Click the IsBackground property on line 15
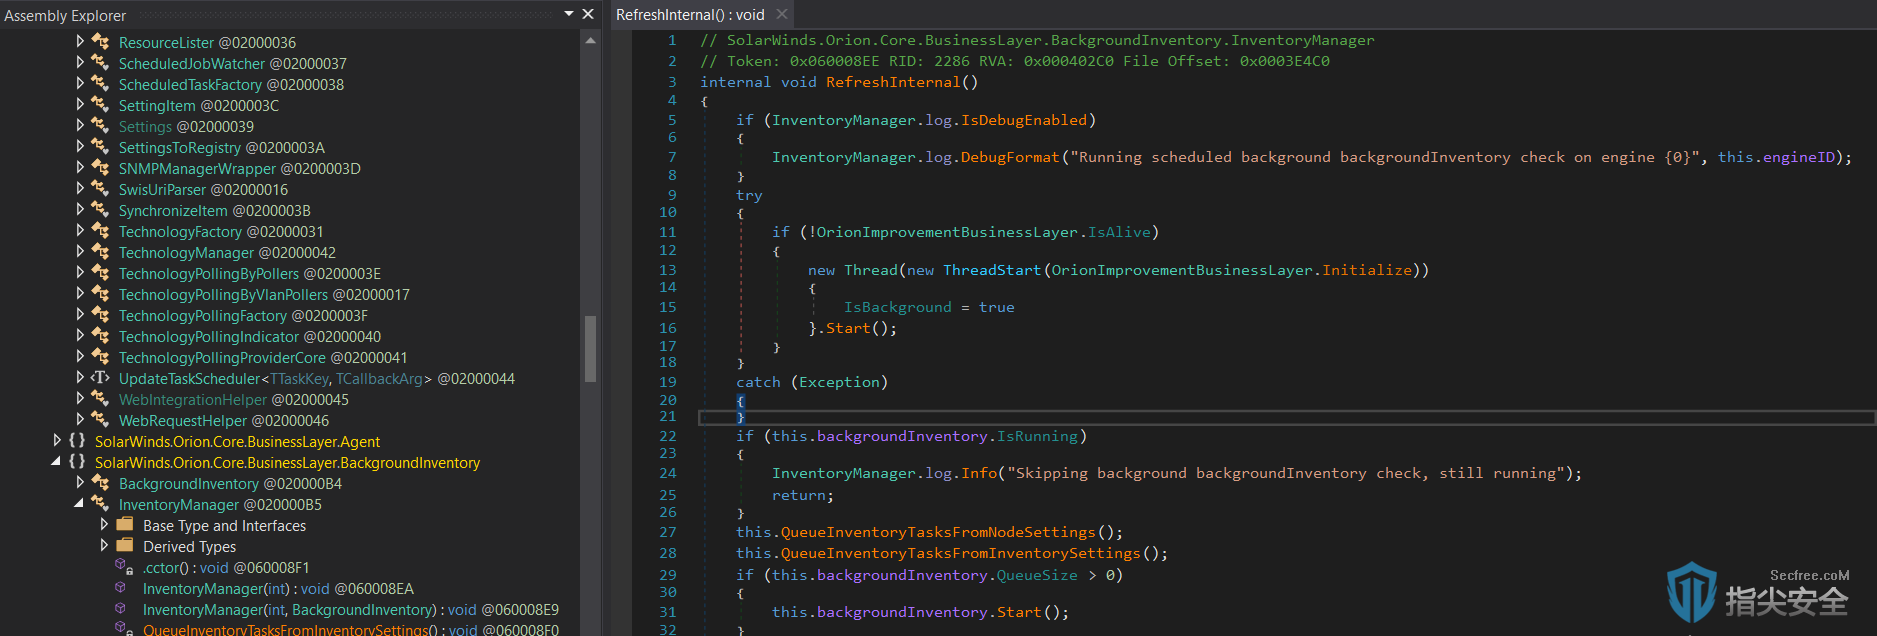The height and width of the screenshot is (636, 1877). (898, 307)
